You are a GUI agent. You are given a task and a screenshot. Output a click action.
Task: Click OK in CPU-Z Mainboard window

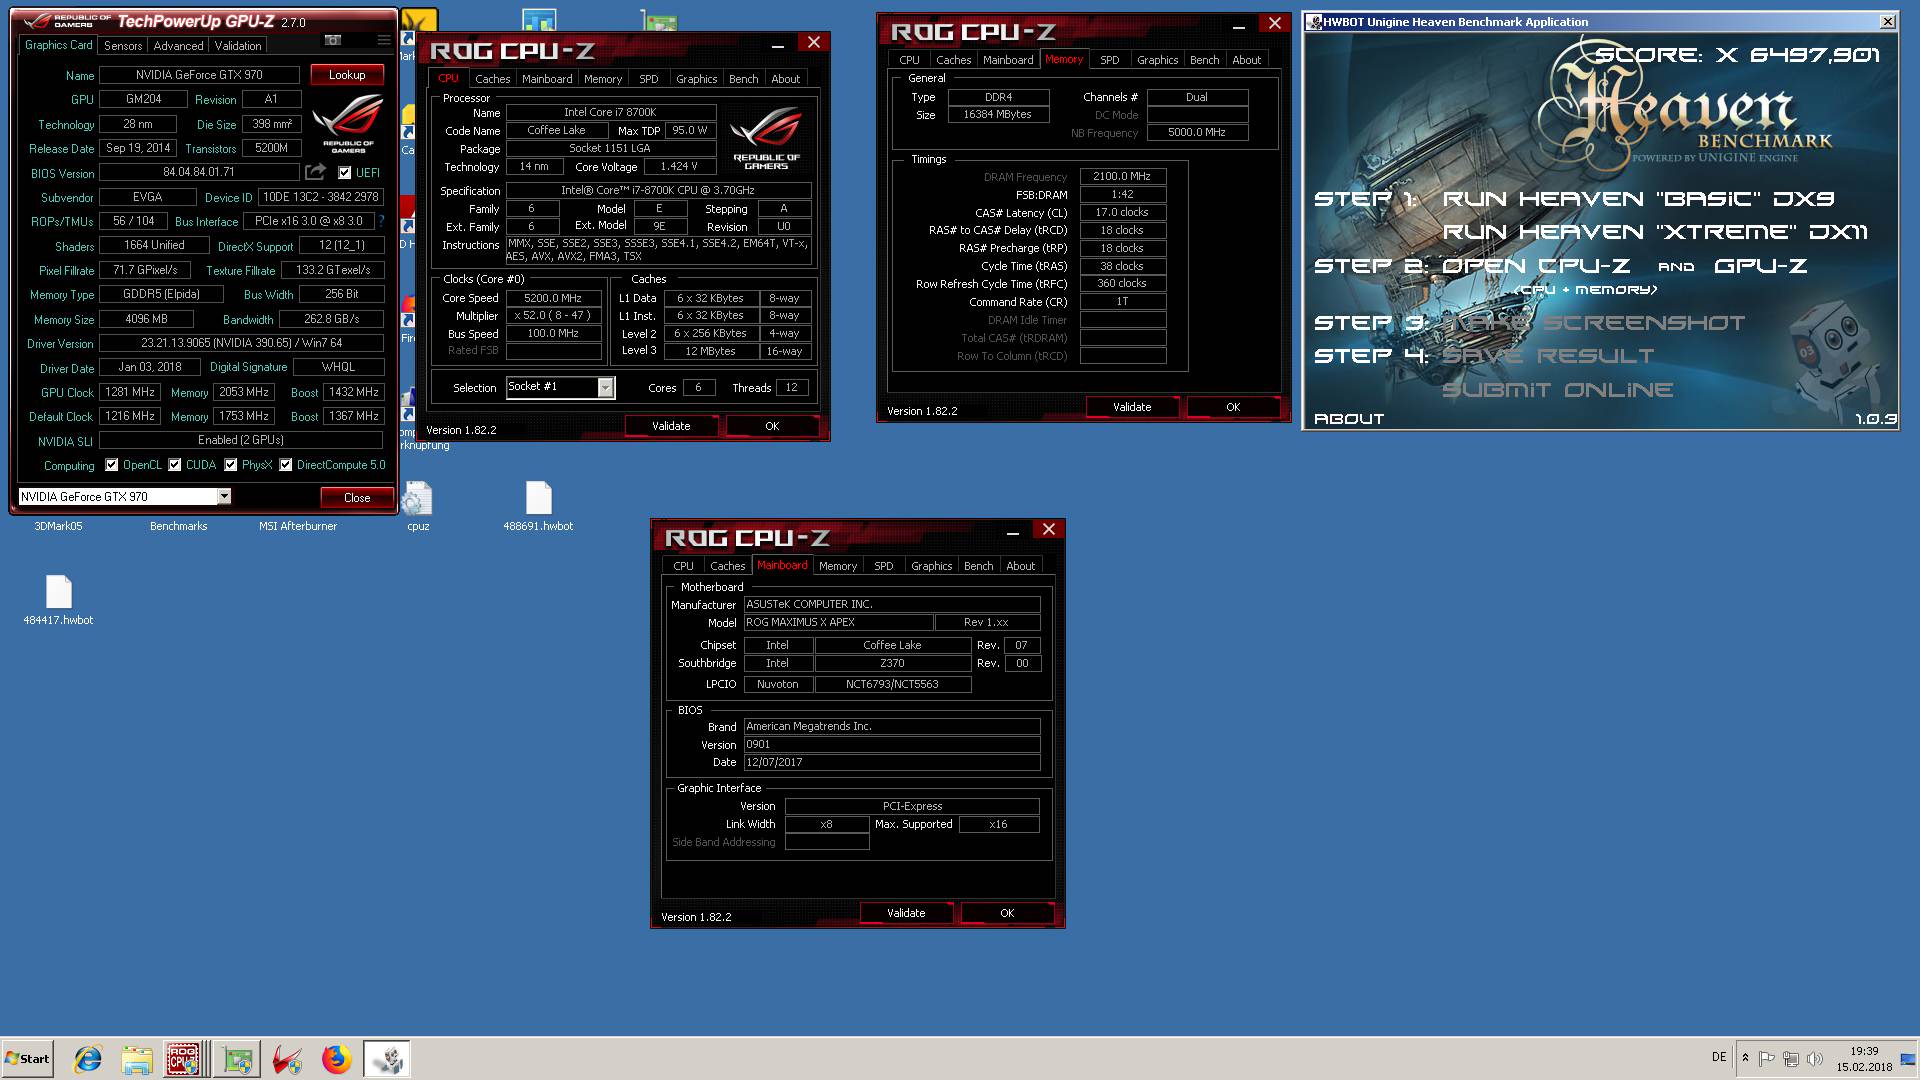tap(1007, 913)
